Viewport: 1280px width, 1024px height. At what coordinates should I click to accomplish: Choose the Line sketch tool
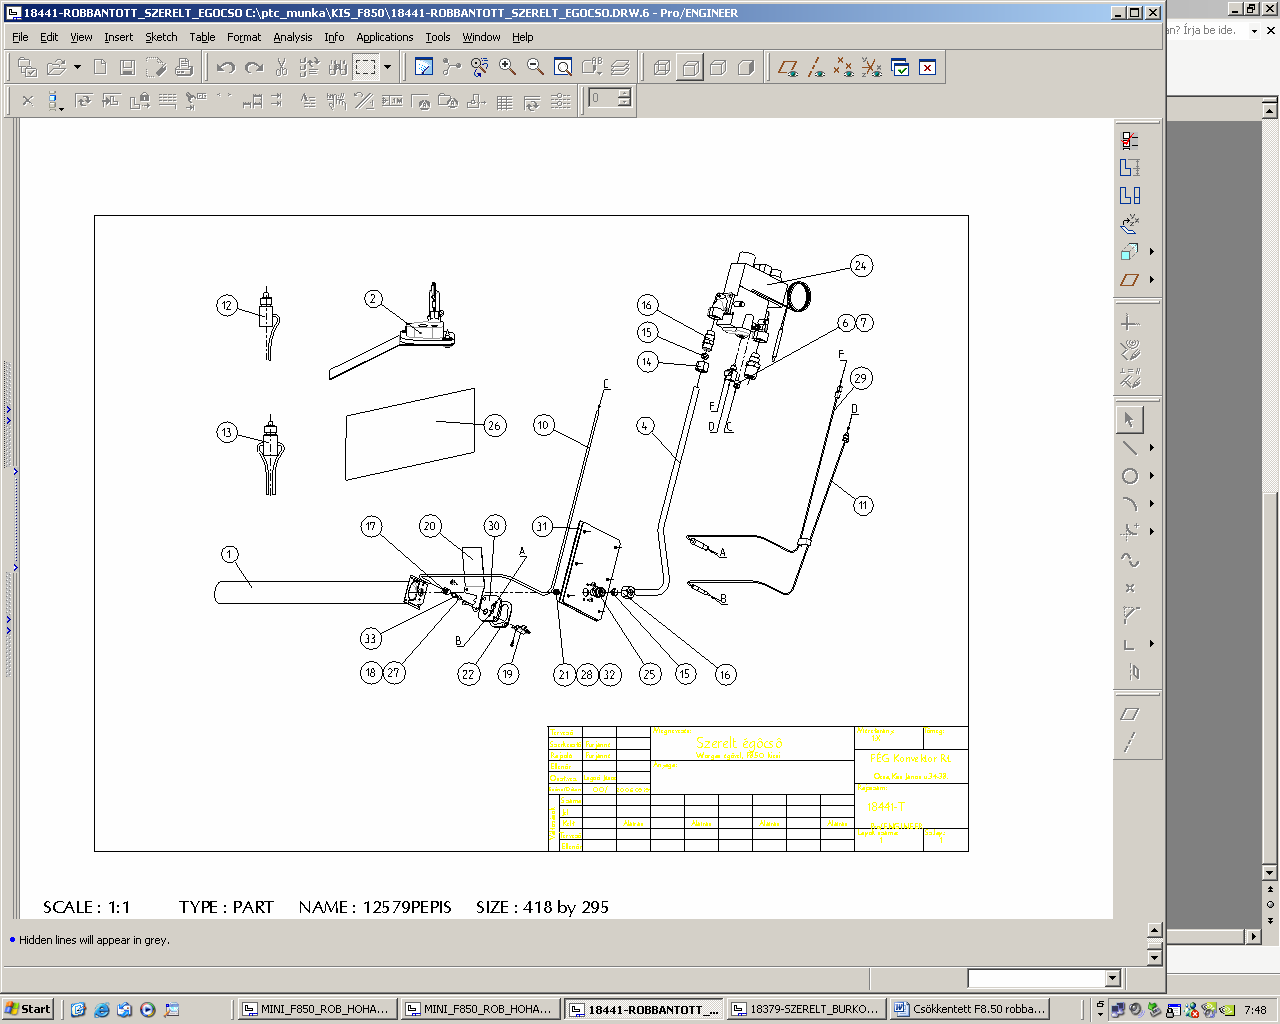[1130, 448]
